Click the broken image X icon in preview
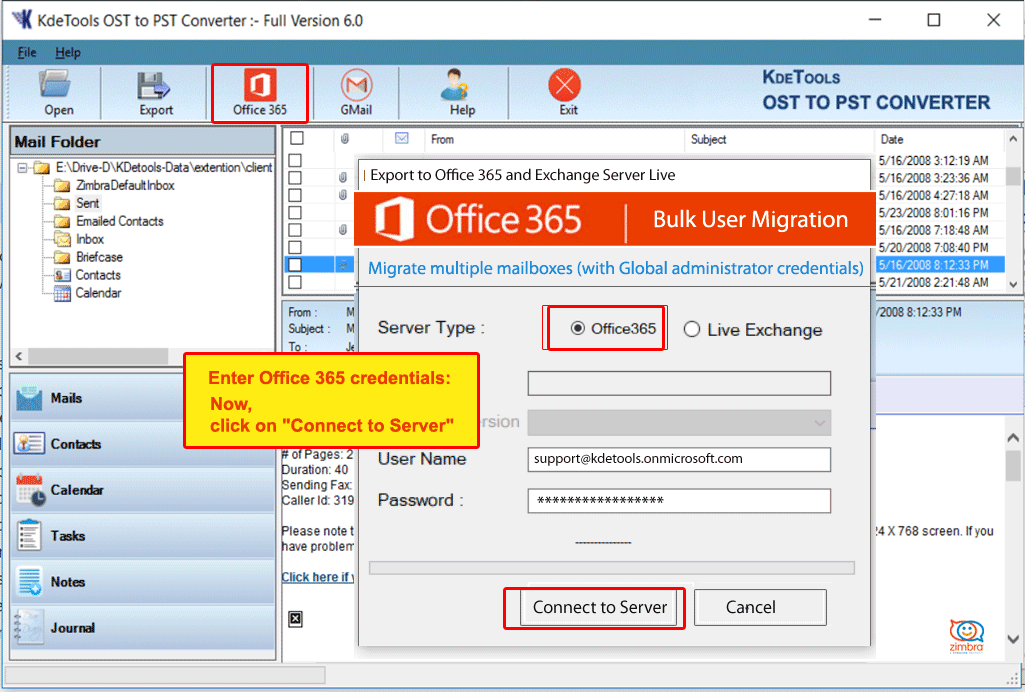 pyautogui.click(x=295, y=619)
